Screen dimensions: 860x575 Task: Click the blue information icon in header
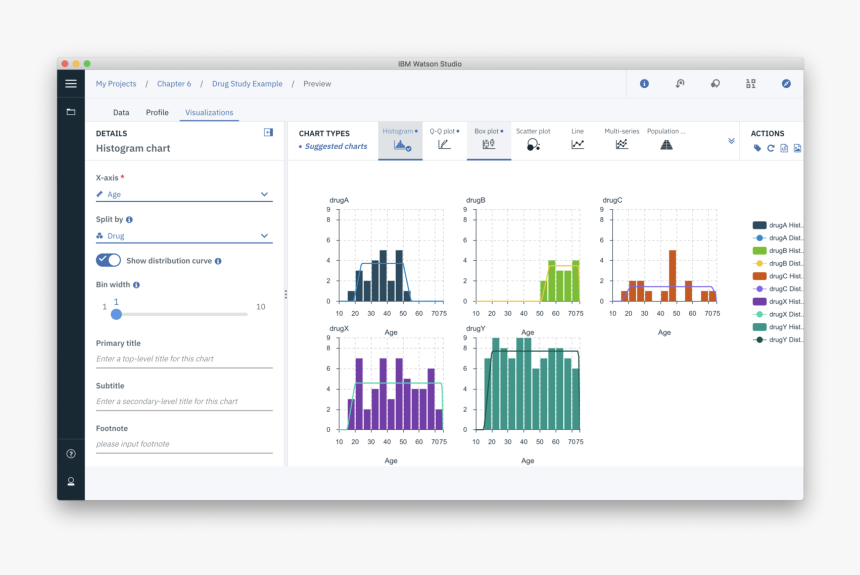click(644, 83)
